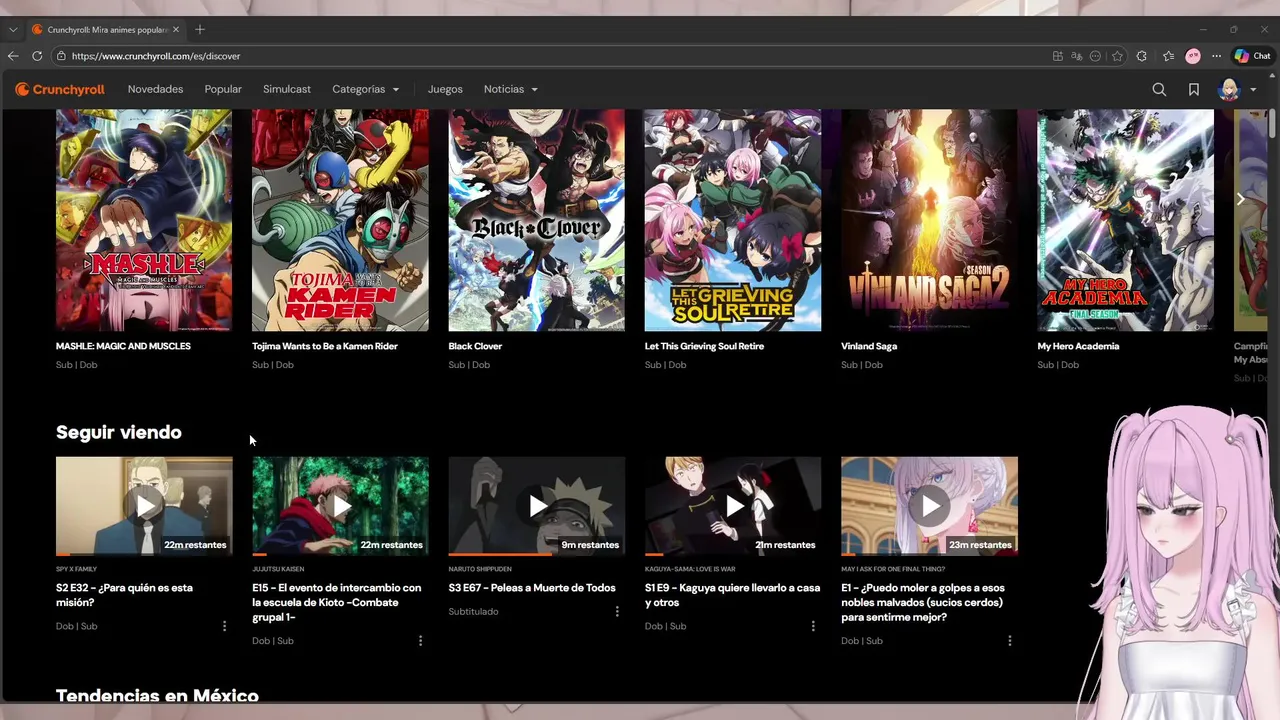Open the Black Clover poster
Image resolution: width=1280 pixels, height=720 pixels.
coord(536,220)
